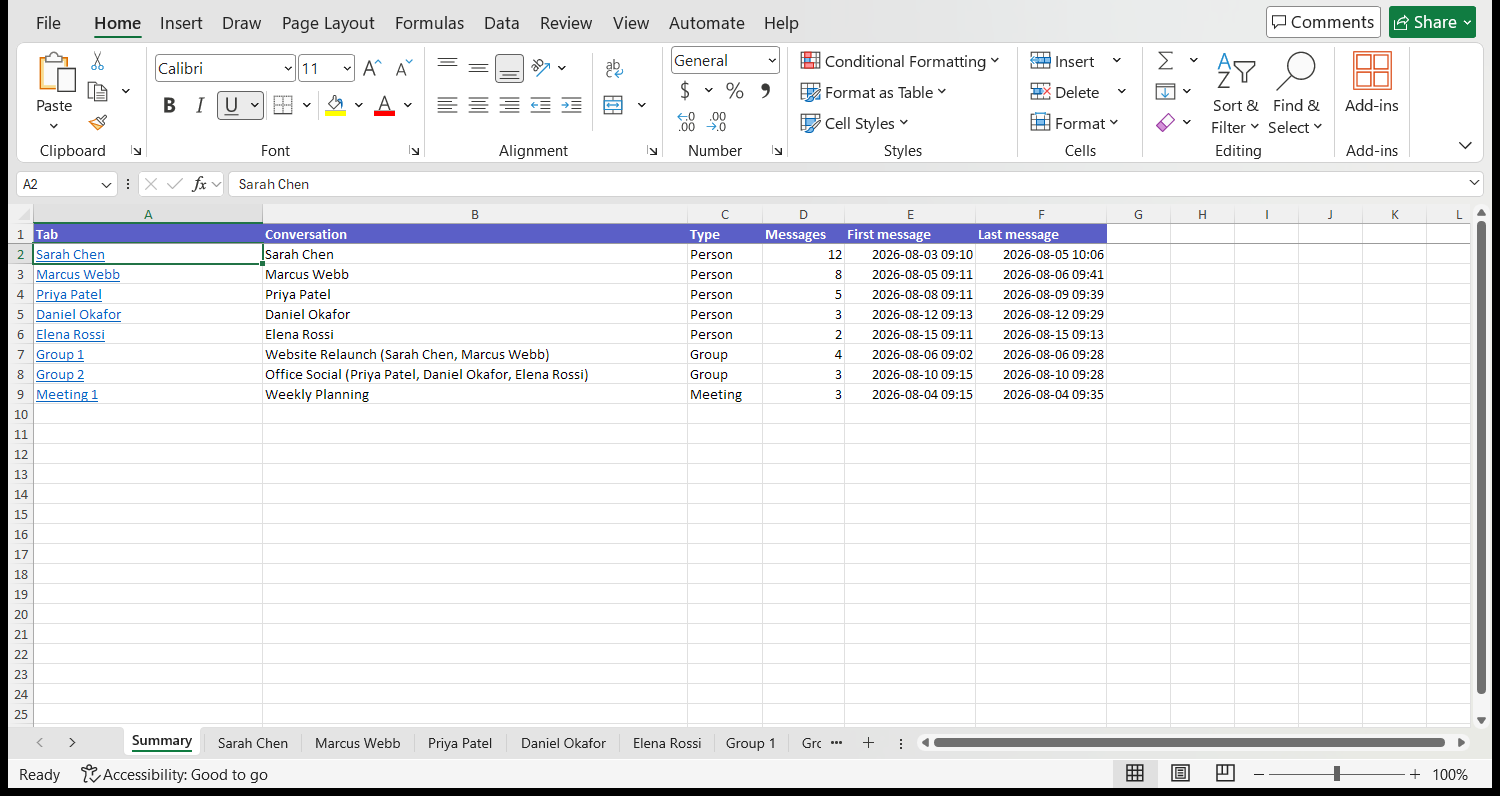The image size is (1500, 796).
Task: Open the Priya Patel hyperlink in column A
Action: 69,295
